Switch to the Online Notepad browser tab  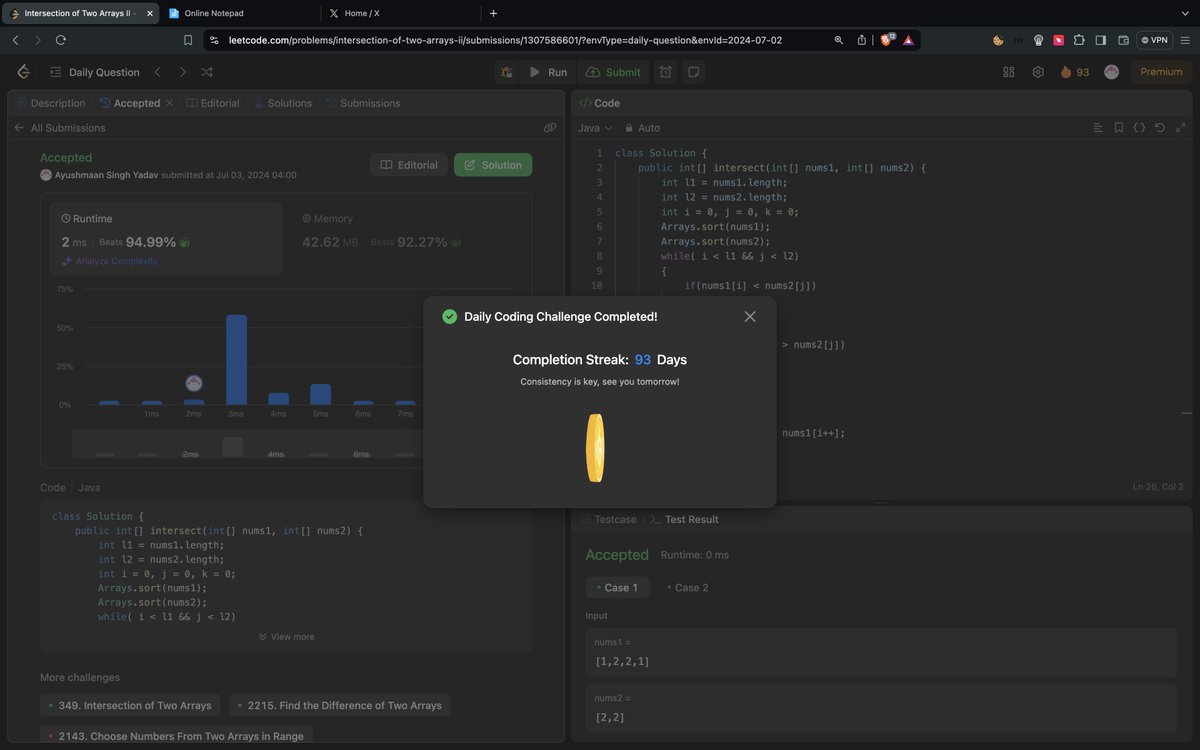point(240,13)
